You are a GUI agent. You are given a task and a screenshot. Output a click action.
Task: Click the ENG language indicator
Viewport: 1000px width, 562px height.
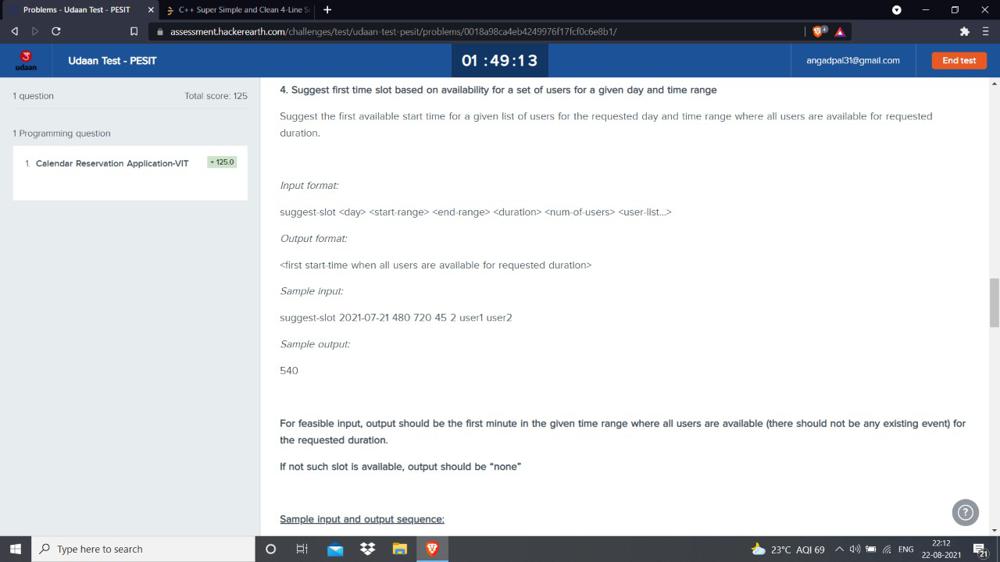click(x=906, y=549)
